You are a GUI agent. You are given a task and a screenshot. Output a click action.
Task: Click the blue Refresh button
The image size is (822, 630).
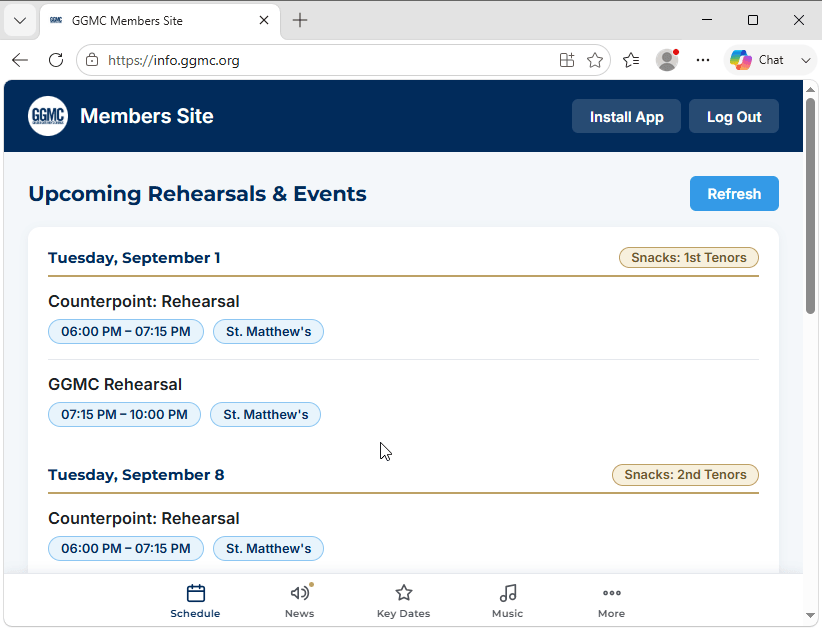(734, 194)
